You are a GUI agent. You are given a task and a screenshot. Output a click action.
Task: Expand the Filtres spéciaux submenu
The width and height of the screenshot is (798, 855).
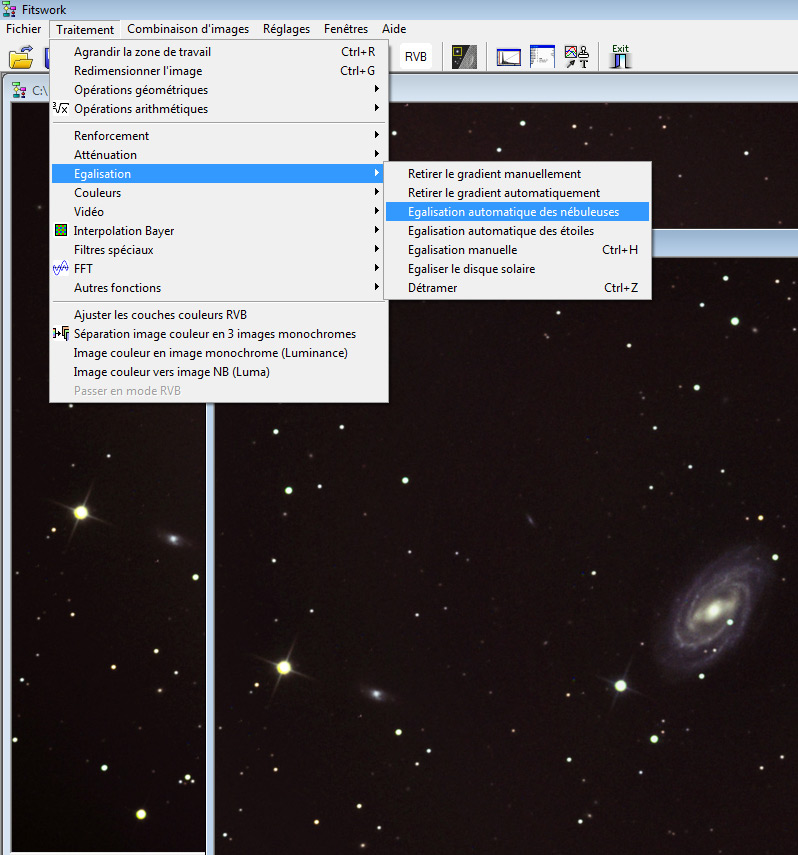point(219,250)
